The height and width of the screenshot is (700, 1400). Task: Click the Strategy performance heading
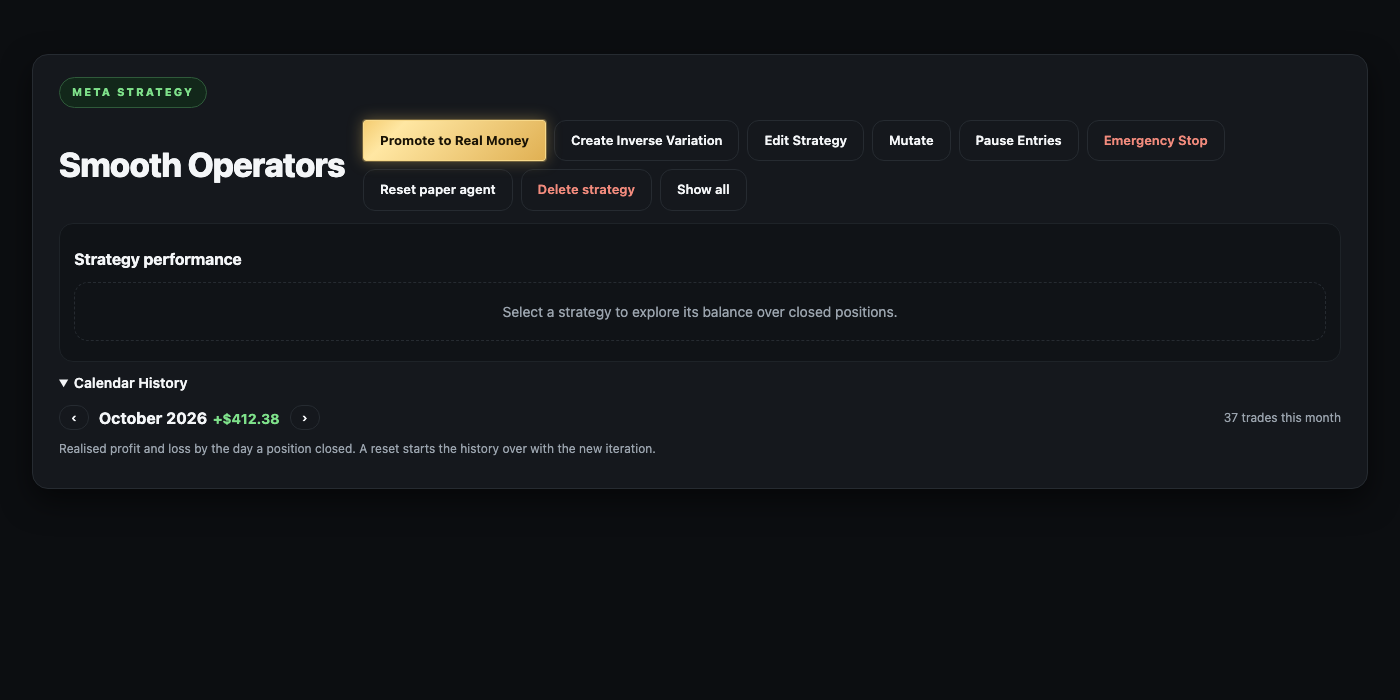pyautogui.click(x=158, y=259)
